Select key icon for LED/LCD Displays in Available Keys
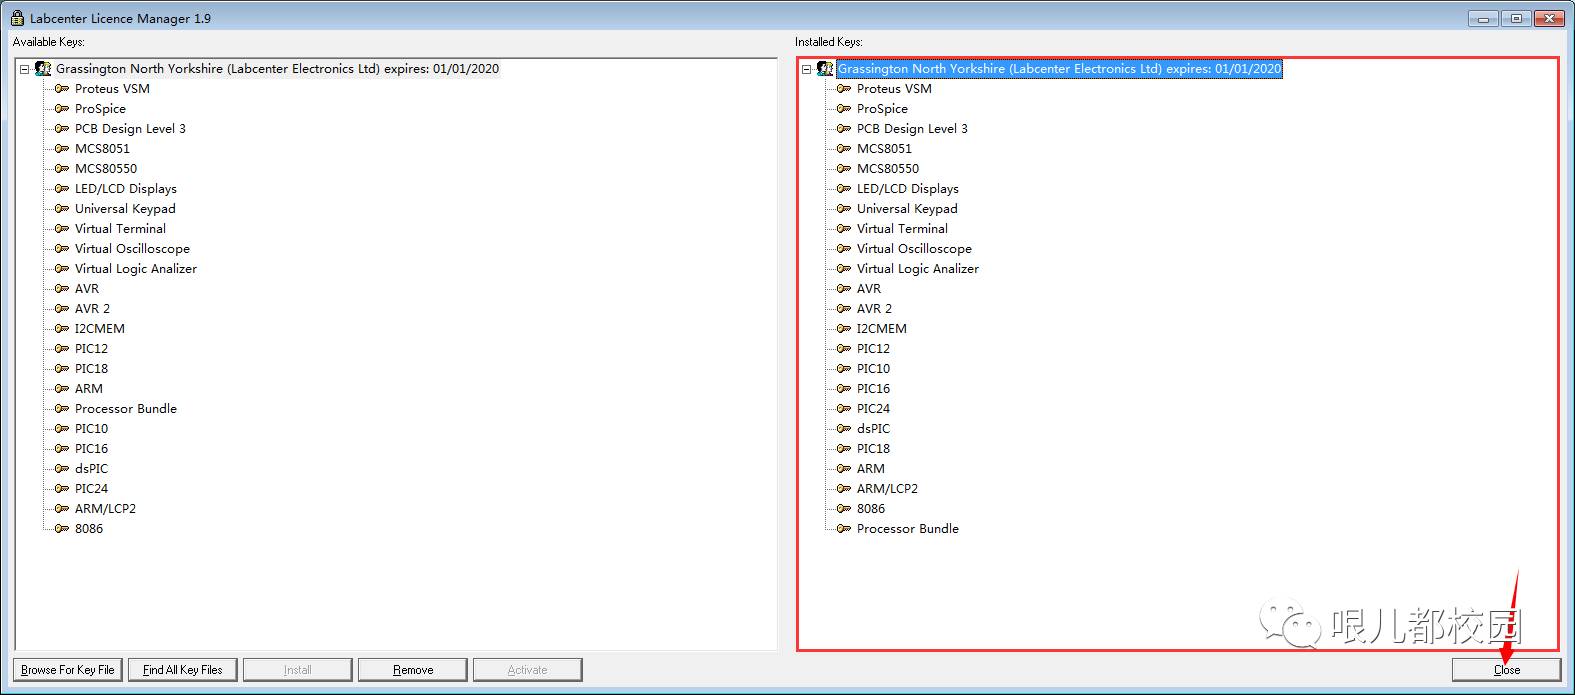This screenshot has height=695, width=1575. pyautogui.click(x=62, y=189)
